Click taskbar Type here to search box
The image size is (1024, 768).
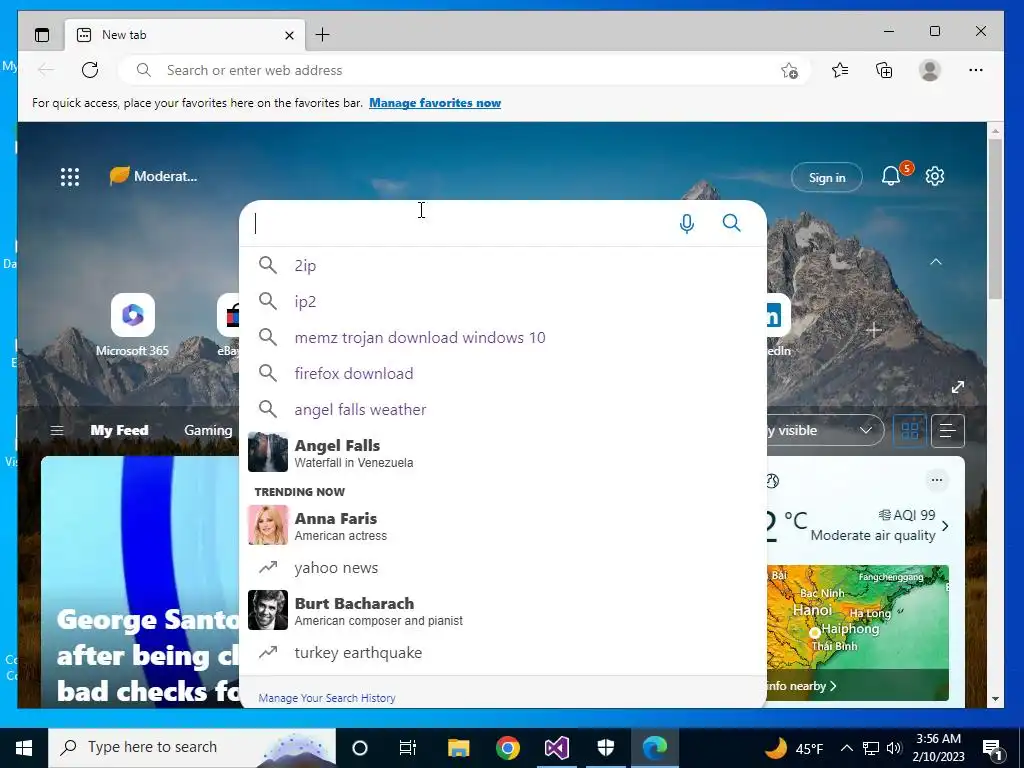pyautogui.click(x=192, y=747)
